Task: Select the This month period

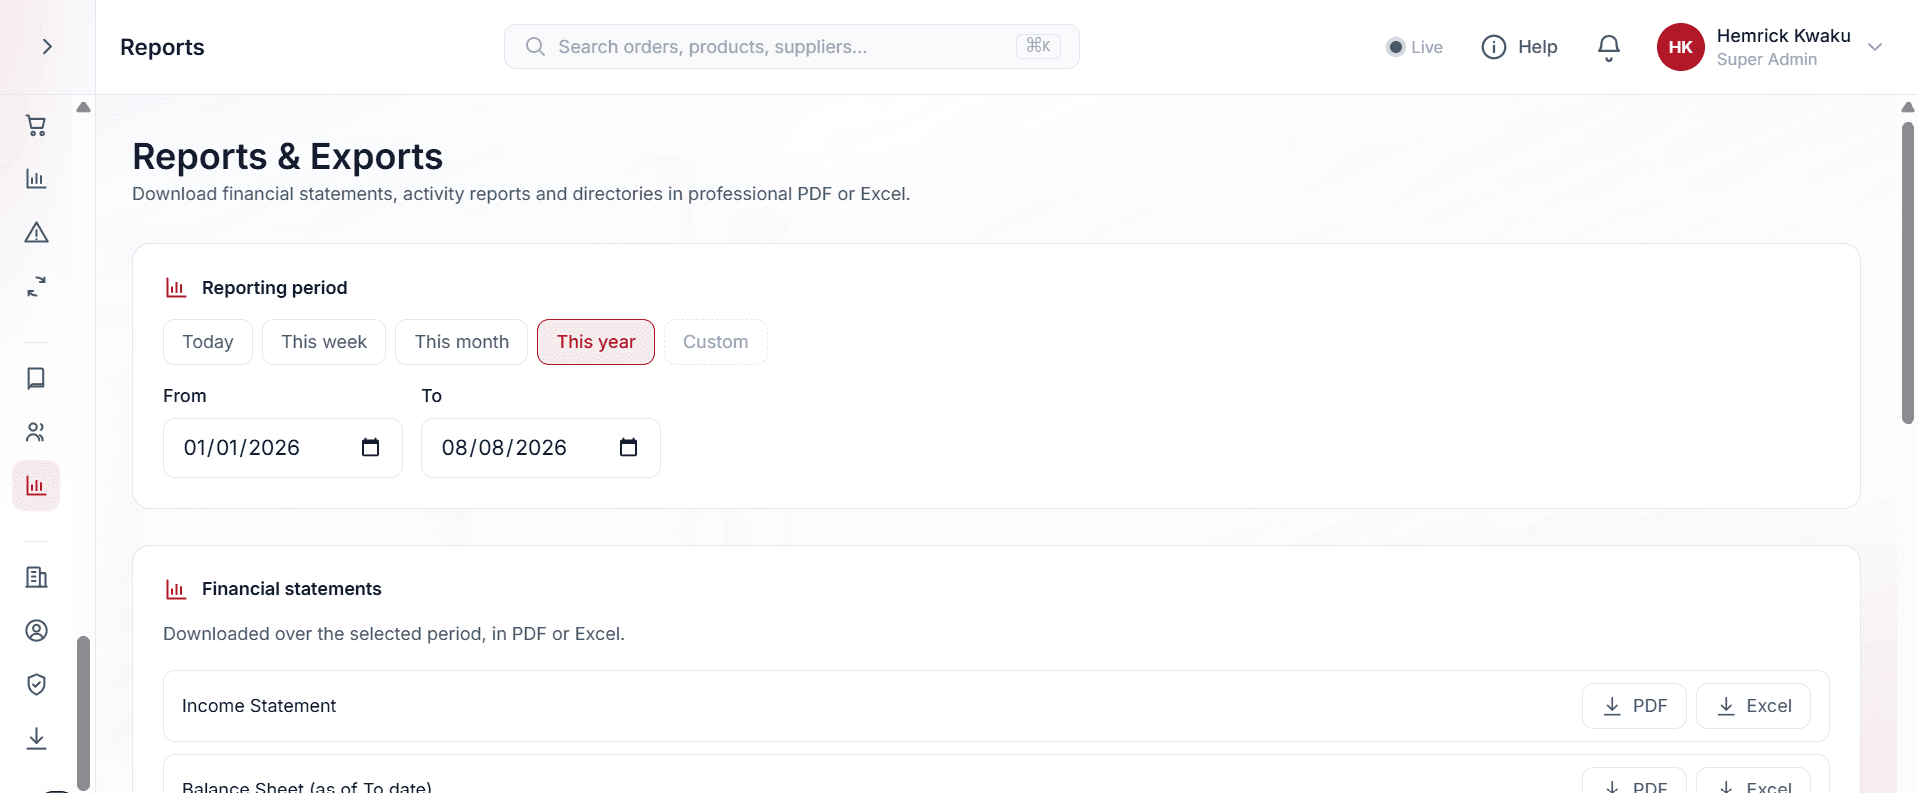Action: point(462,342)
